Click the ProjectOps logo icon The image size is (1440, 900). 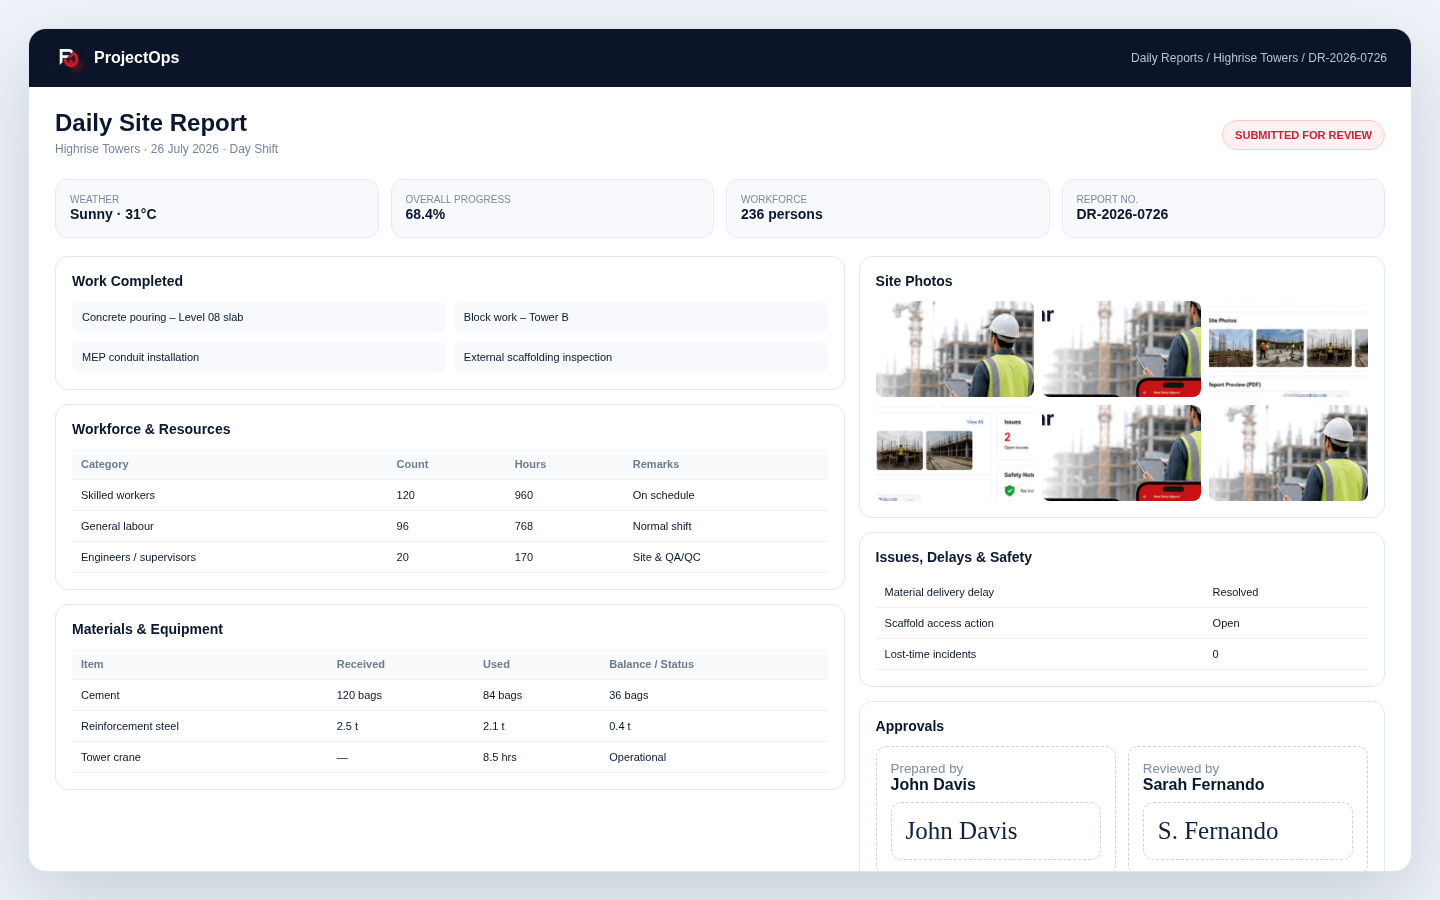pyautogui.click(x=69, y=58)
